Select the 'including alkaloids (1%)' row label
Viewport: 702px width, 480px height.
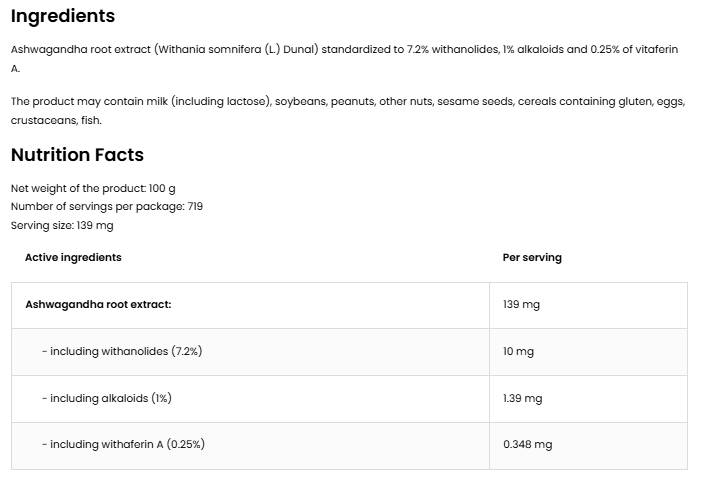tap(107, 398)
